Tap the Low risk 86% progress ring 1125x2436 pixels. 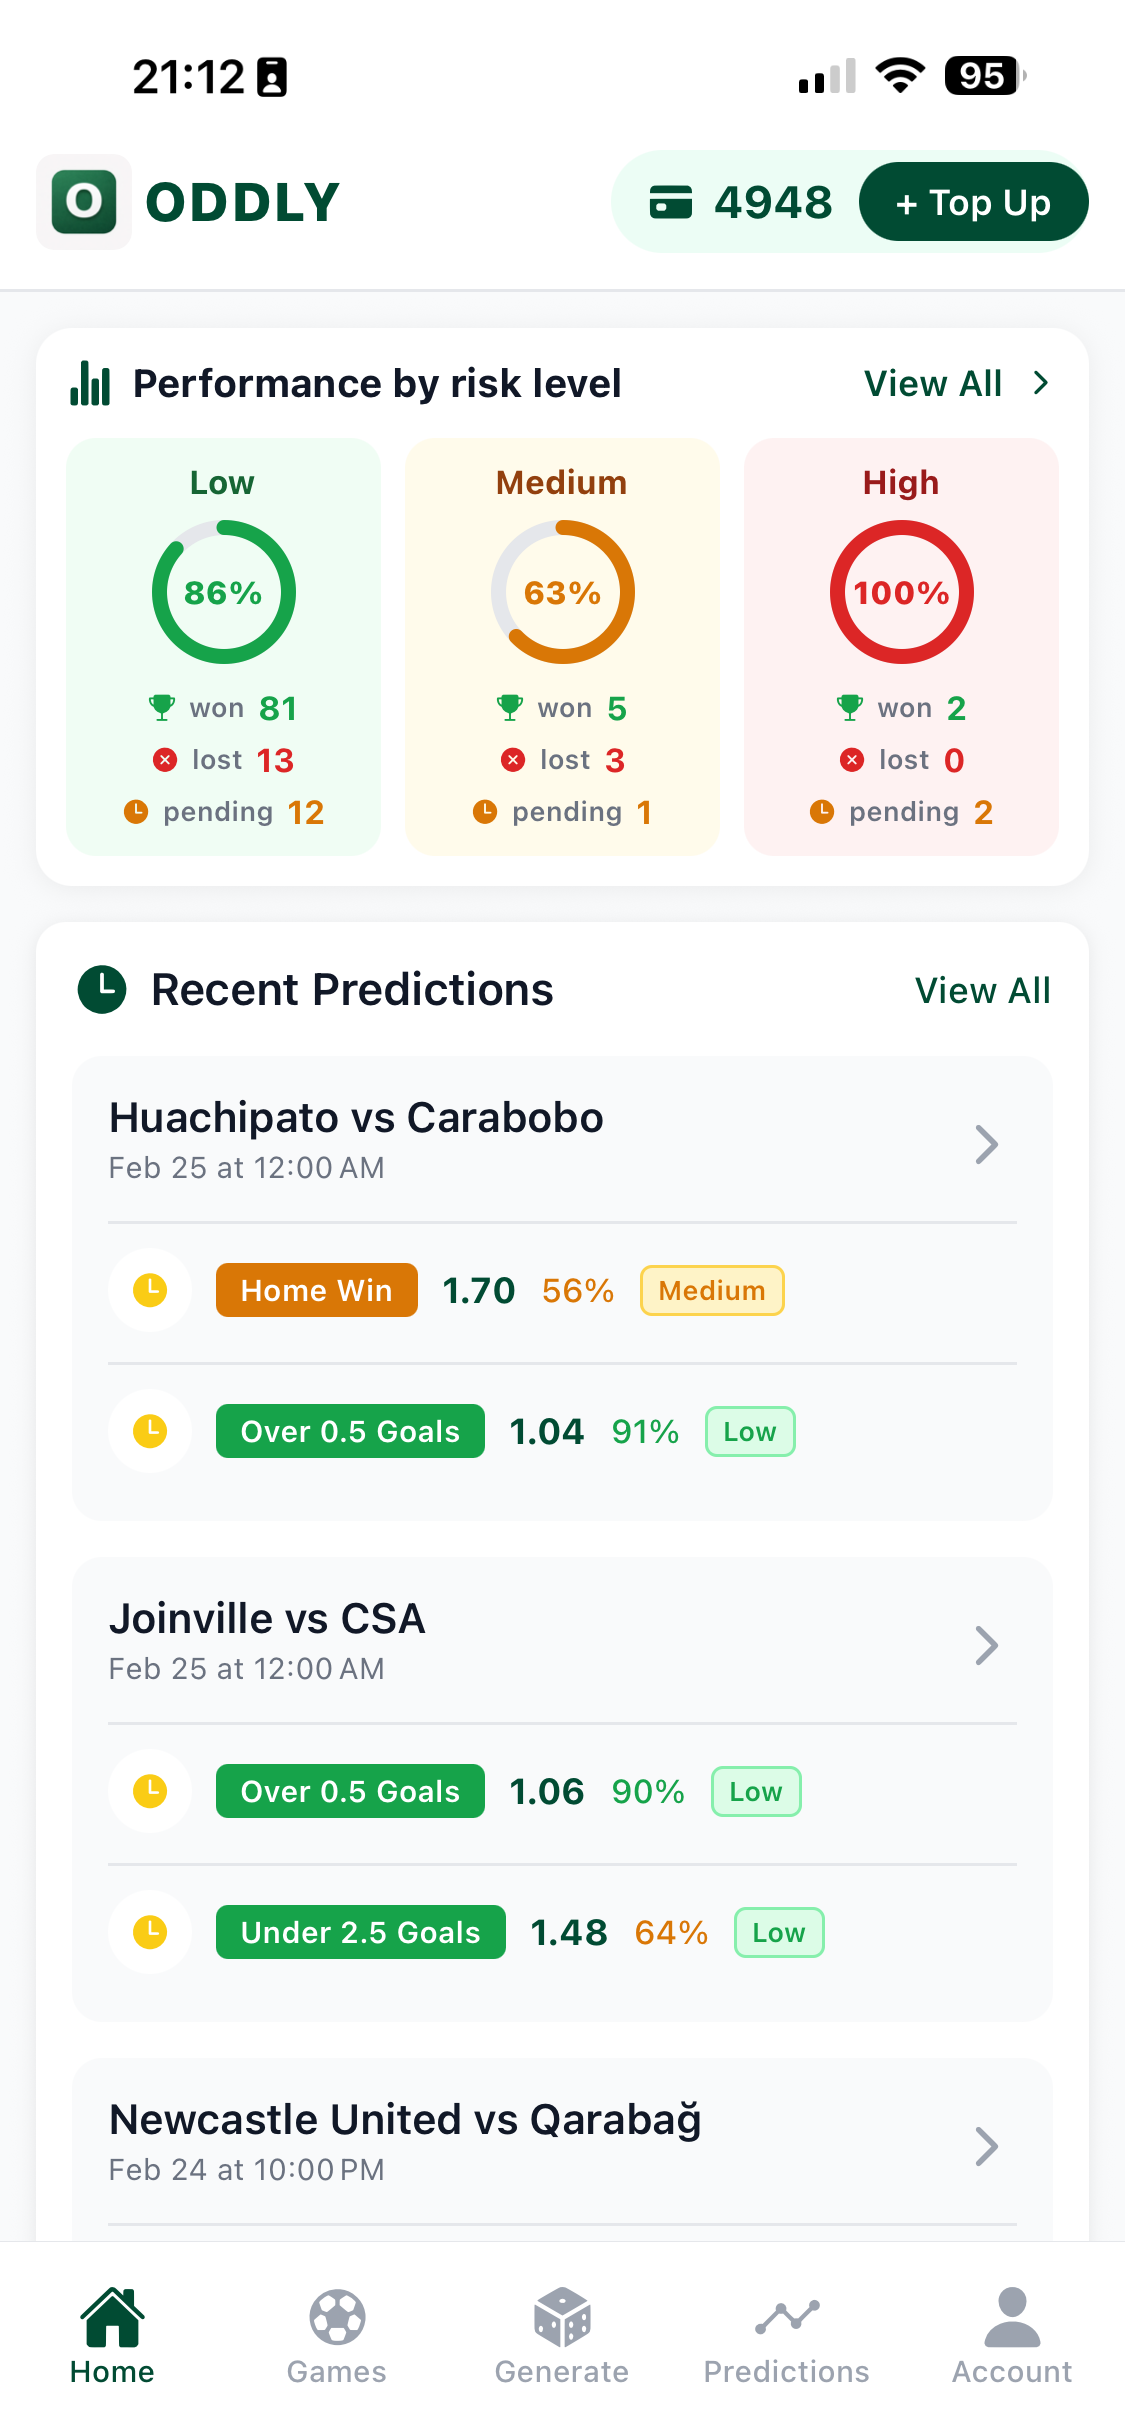pos(223,592)
